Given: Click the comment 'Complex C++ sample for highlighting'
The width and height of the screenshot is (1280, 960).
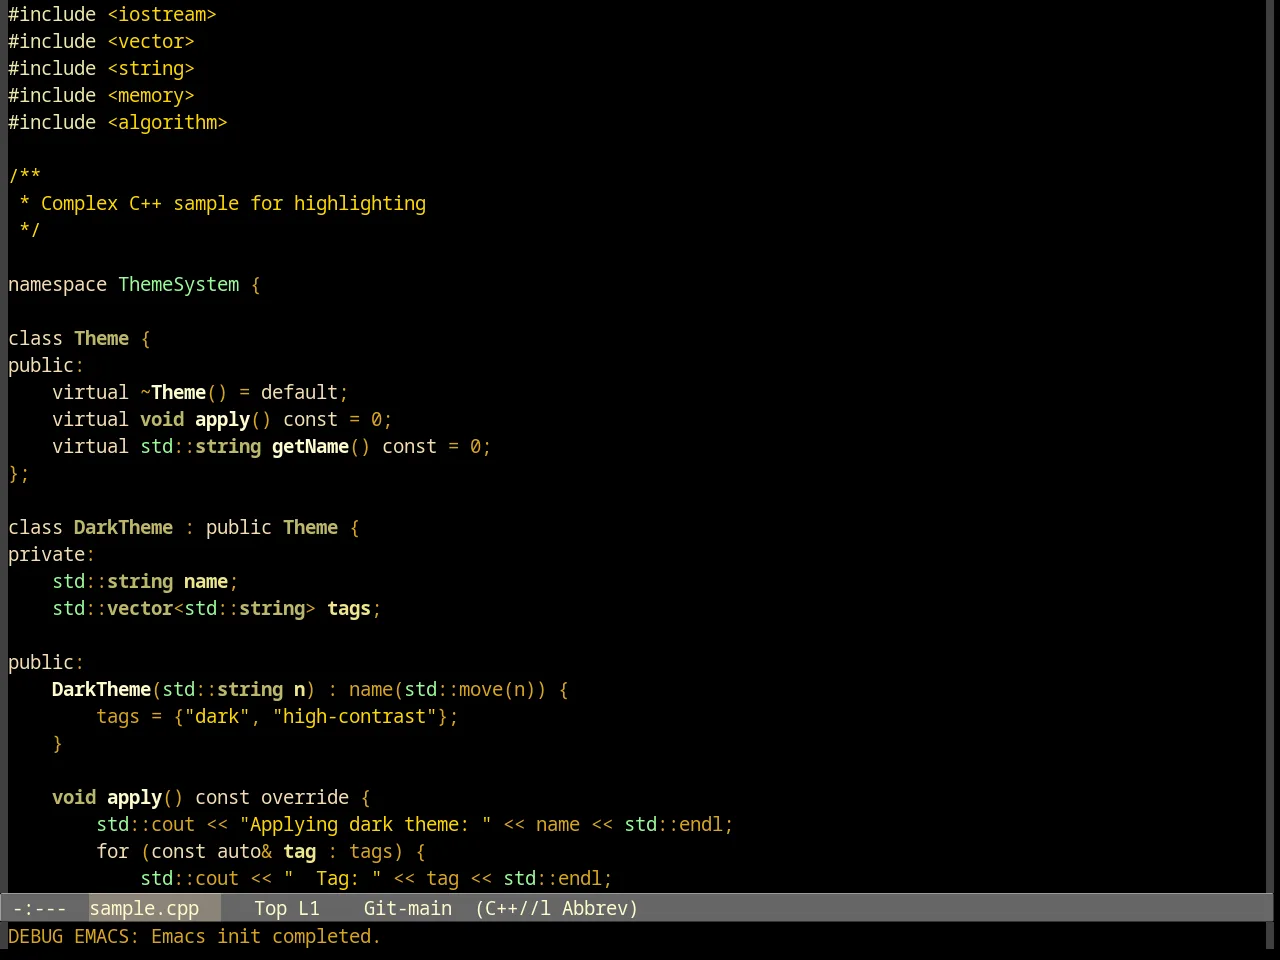Looking at the screenshot, I should tap(233, 203).
